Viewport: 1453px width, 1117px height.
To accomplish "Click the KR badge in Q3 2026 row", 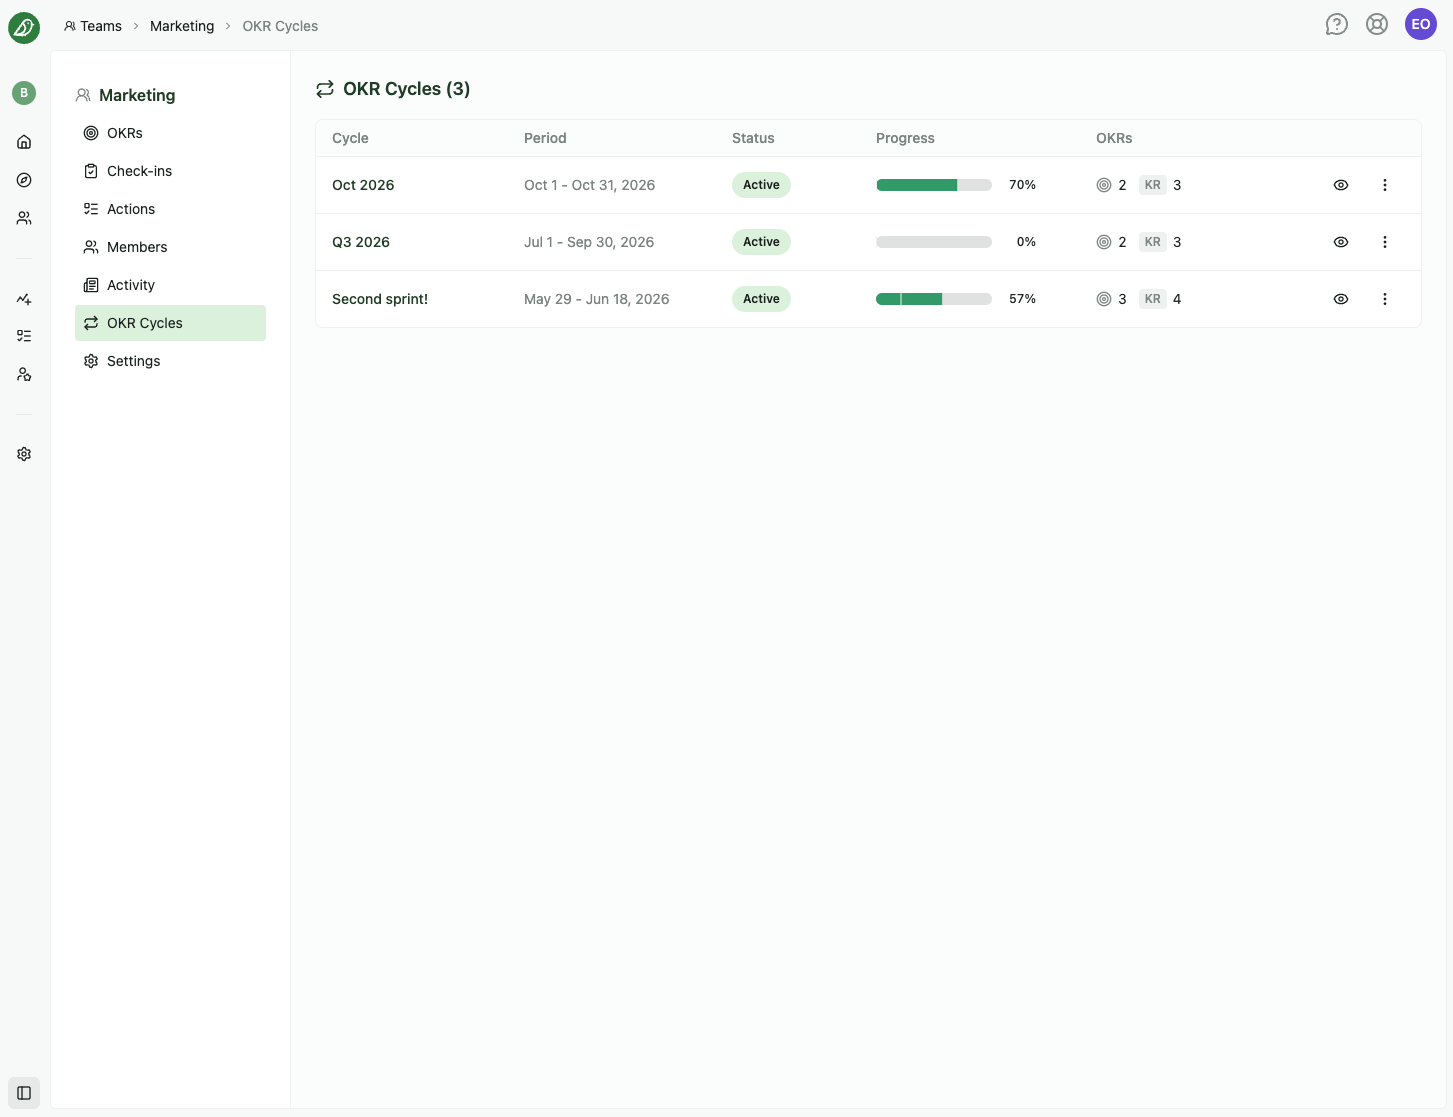I will [x=1153, y=242].
